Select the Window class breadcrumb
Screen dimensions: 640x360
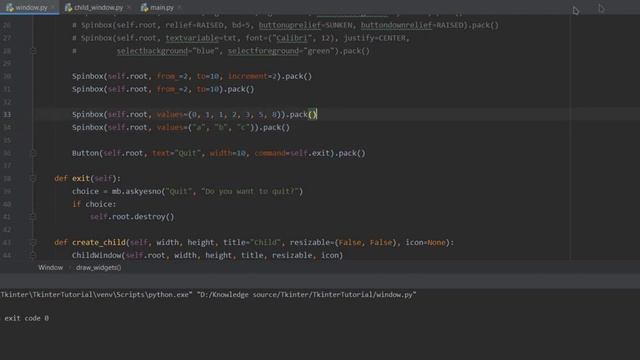pyautogui.click(x=51, y=268)
